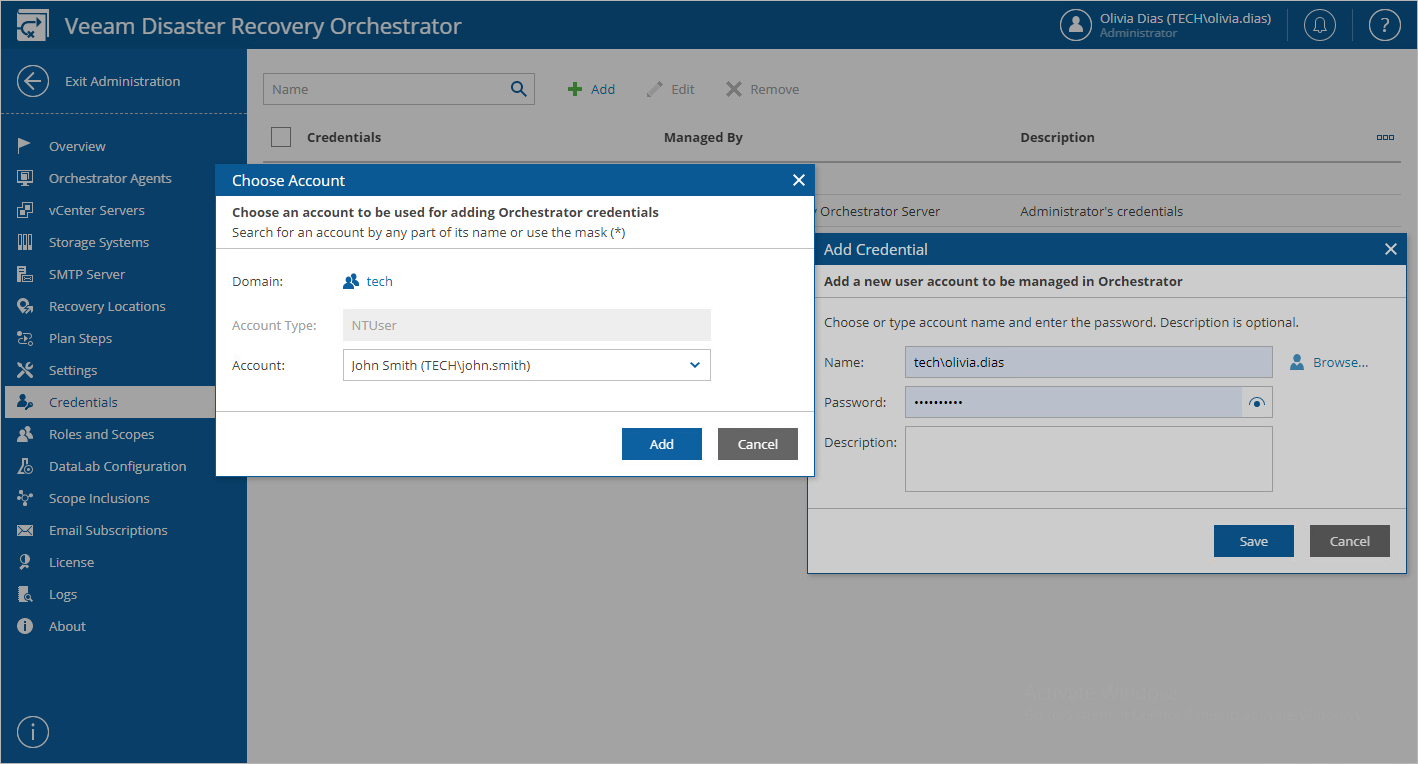Image resolution: width=1418 pixels, height=764 pixels.
Task: Click the credential Name input field
Action: tap(1089, 362)
